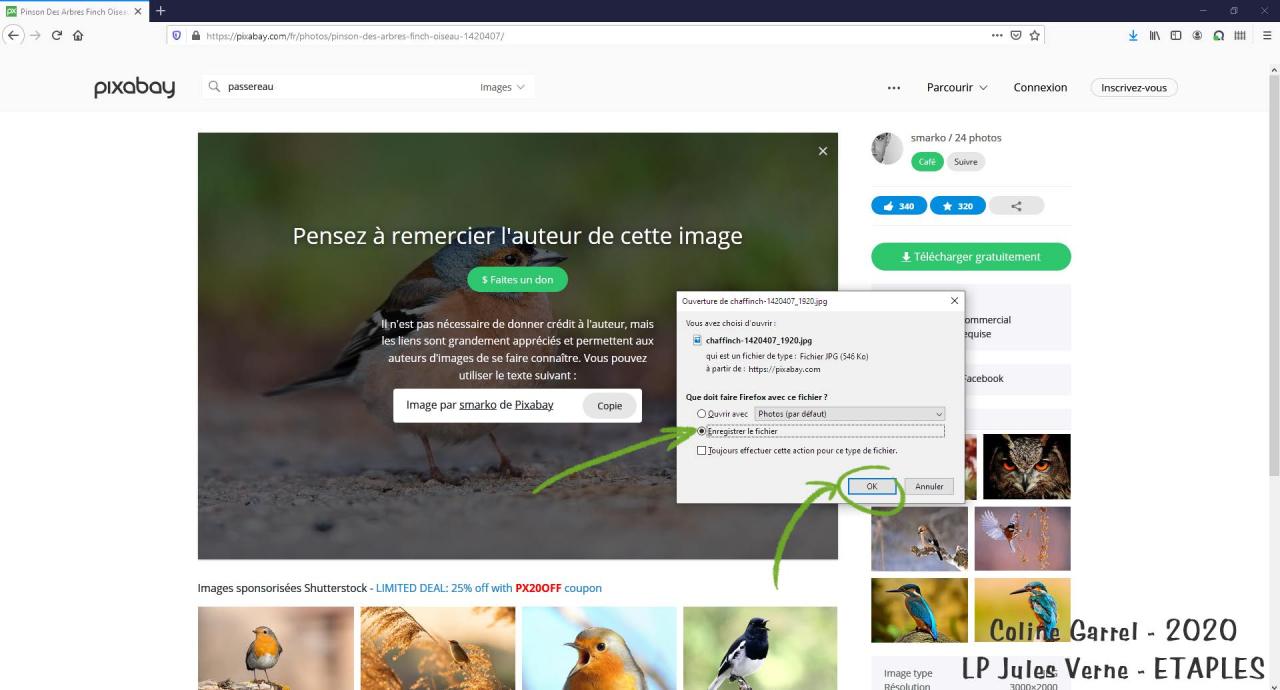Select the Ouvrir avec radio button

(702, 414)
